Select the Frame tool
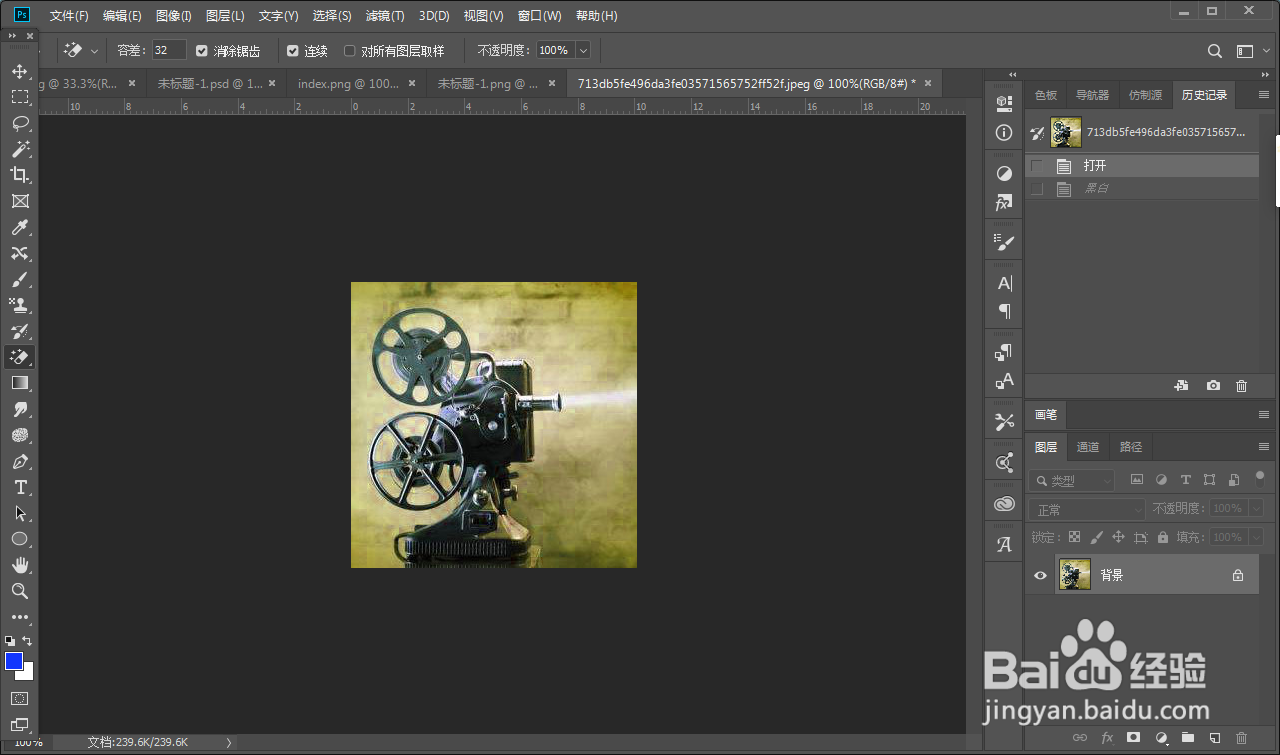The height and width of the screenshot is (755, 1280). pyautogui.click(x=19, y=201)
